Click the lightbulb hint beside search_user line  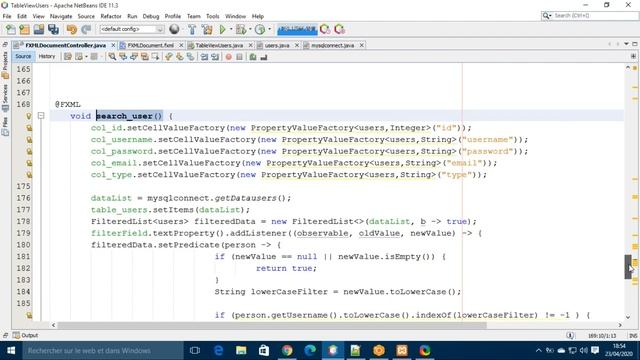(29, 116)
